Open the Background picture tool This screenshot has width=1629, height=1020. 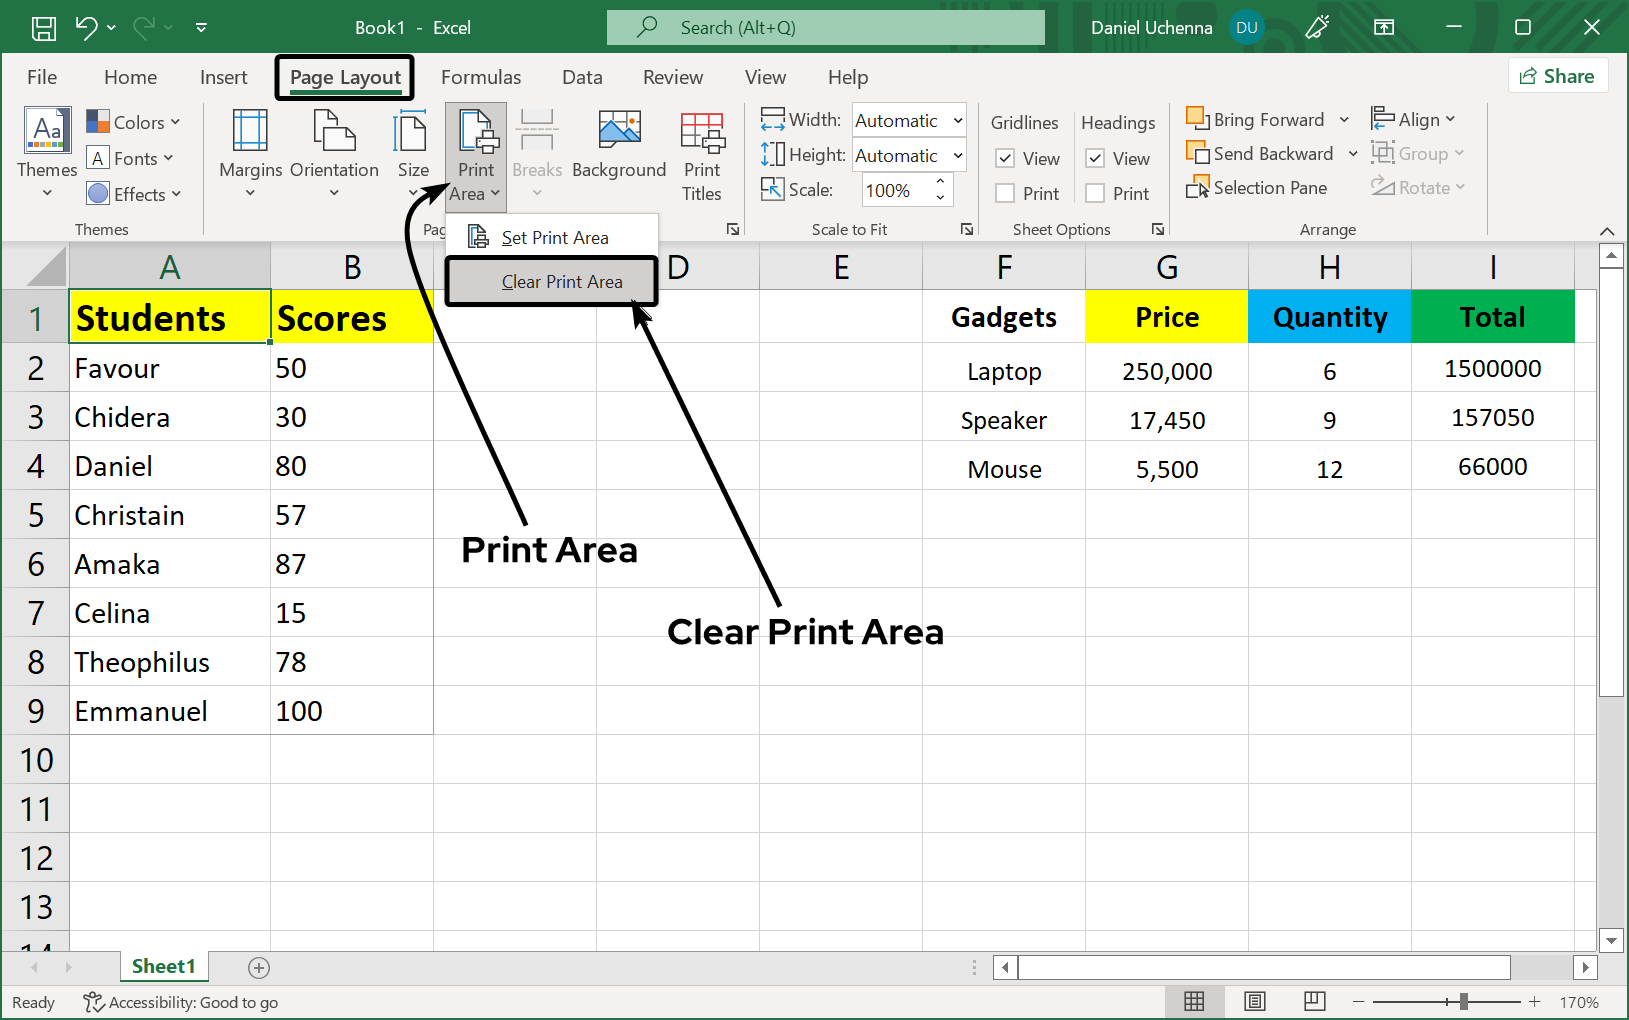point(619,150)
